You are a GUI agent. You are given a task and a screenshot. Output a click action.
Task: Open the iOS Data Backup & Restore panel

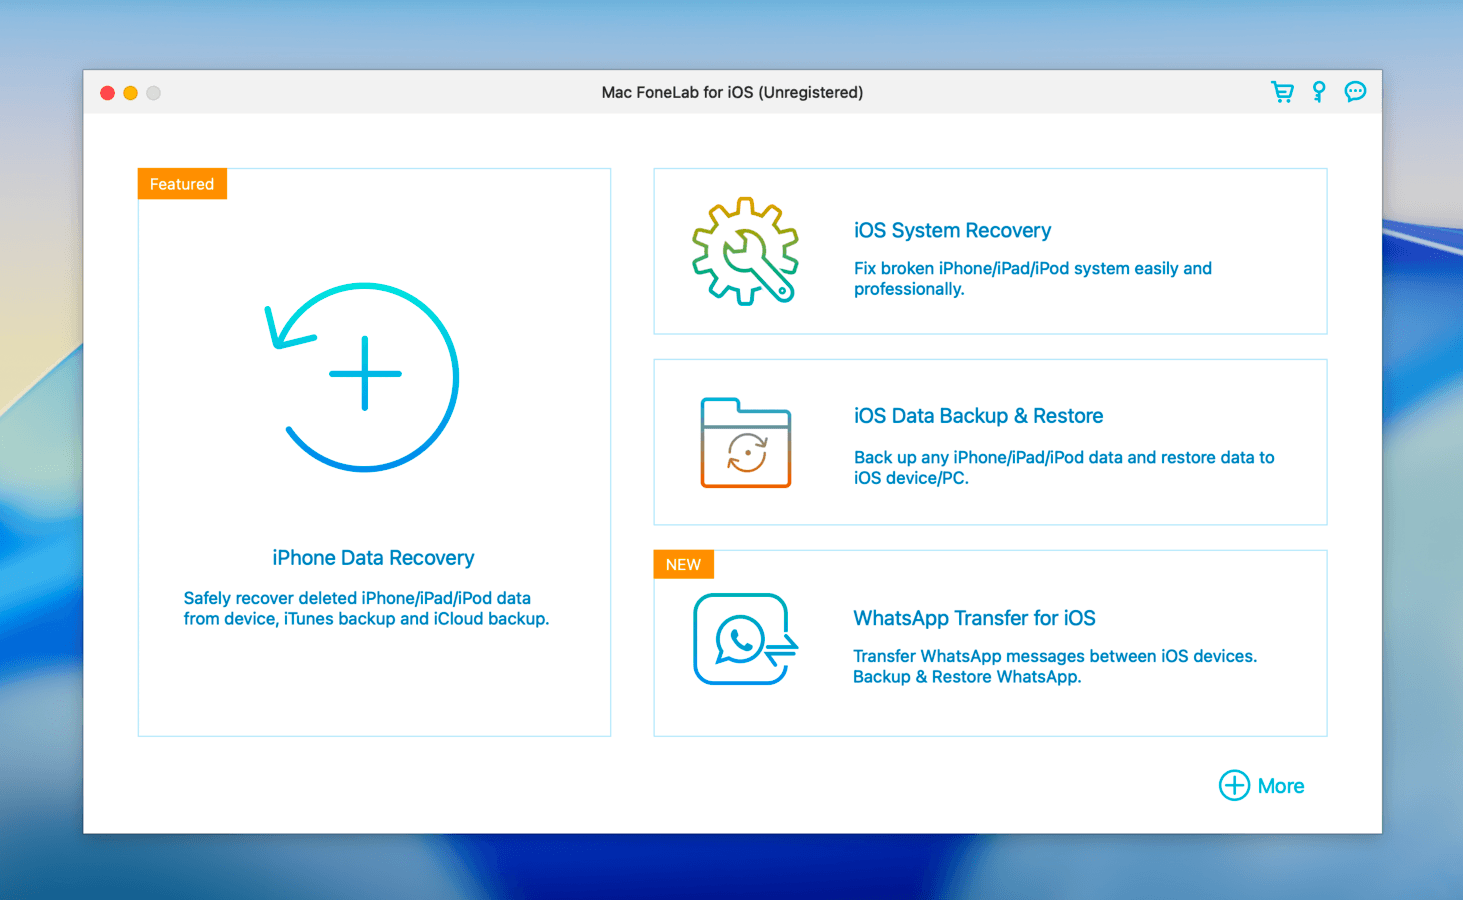coord(990,442)
